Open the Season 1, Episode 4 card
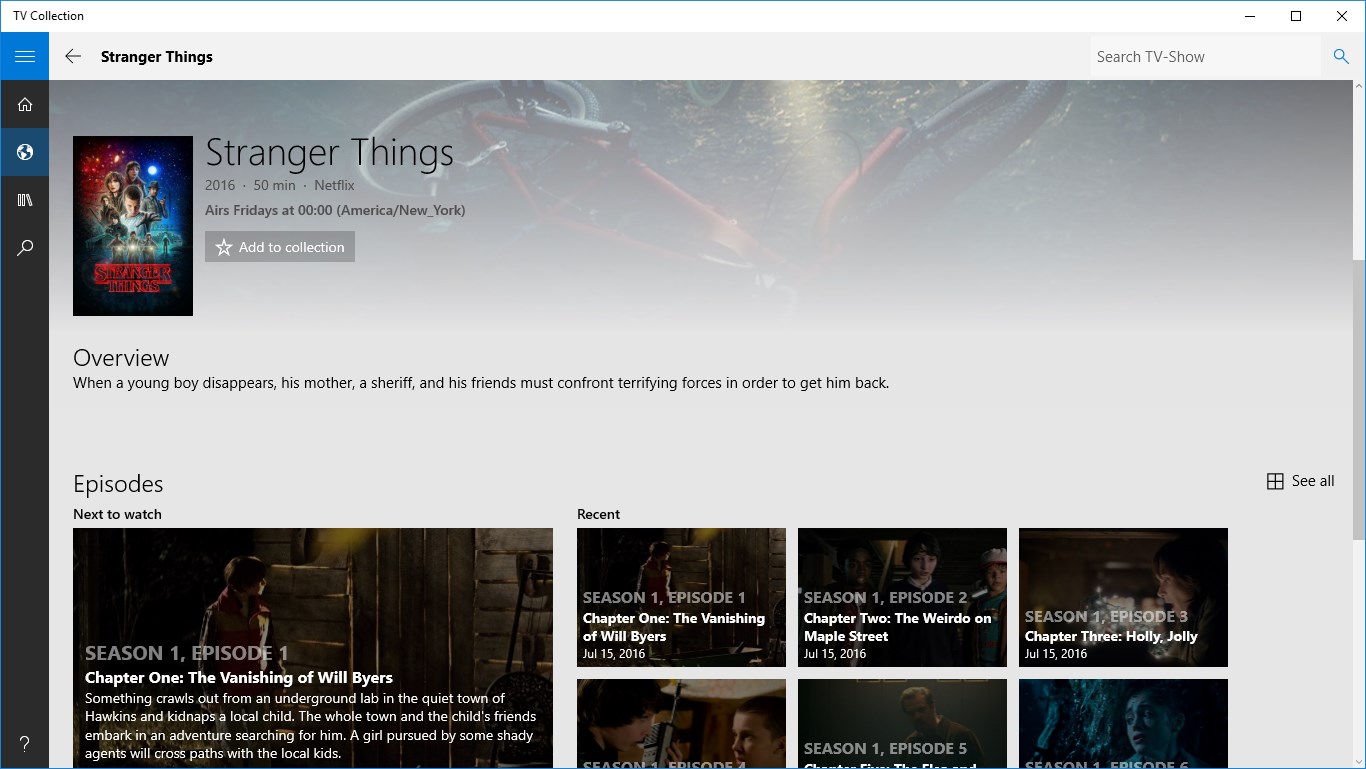Viewport: 1366px width, 769px height. [x=681, y=724]
